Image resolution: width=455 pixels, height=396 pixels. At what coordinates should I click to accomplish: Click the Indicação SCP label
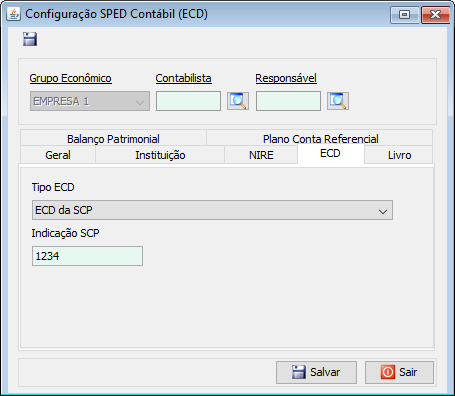pos(65,233)
